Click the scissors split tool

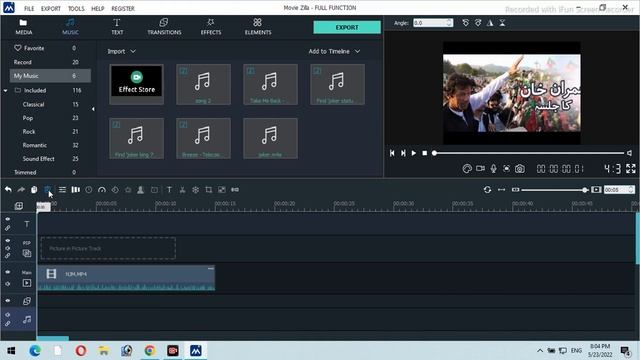(182, 190)
